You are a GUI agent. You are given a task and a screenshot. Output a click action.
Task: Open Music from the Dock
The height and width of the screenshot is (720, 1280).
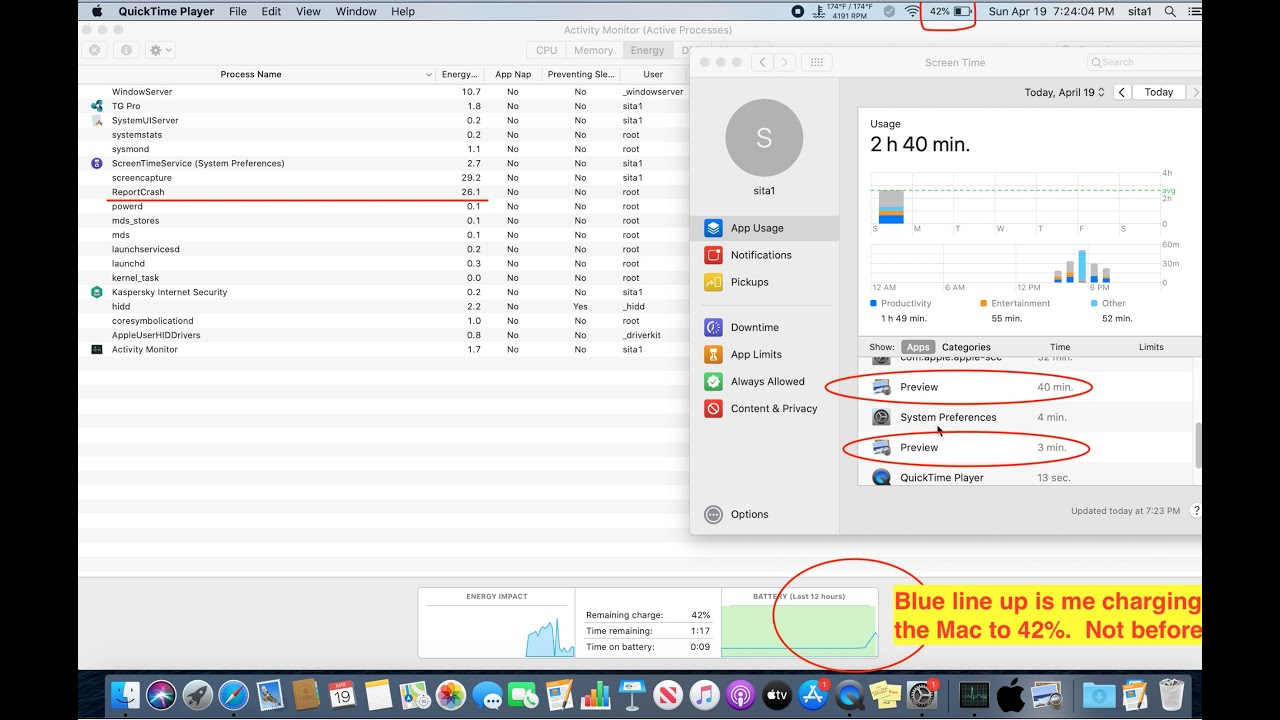pyautogui.click(x=705, y=694)
